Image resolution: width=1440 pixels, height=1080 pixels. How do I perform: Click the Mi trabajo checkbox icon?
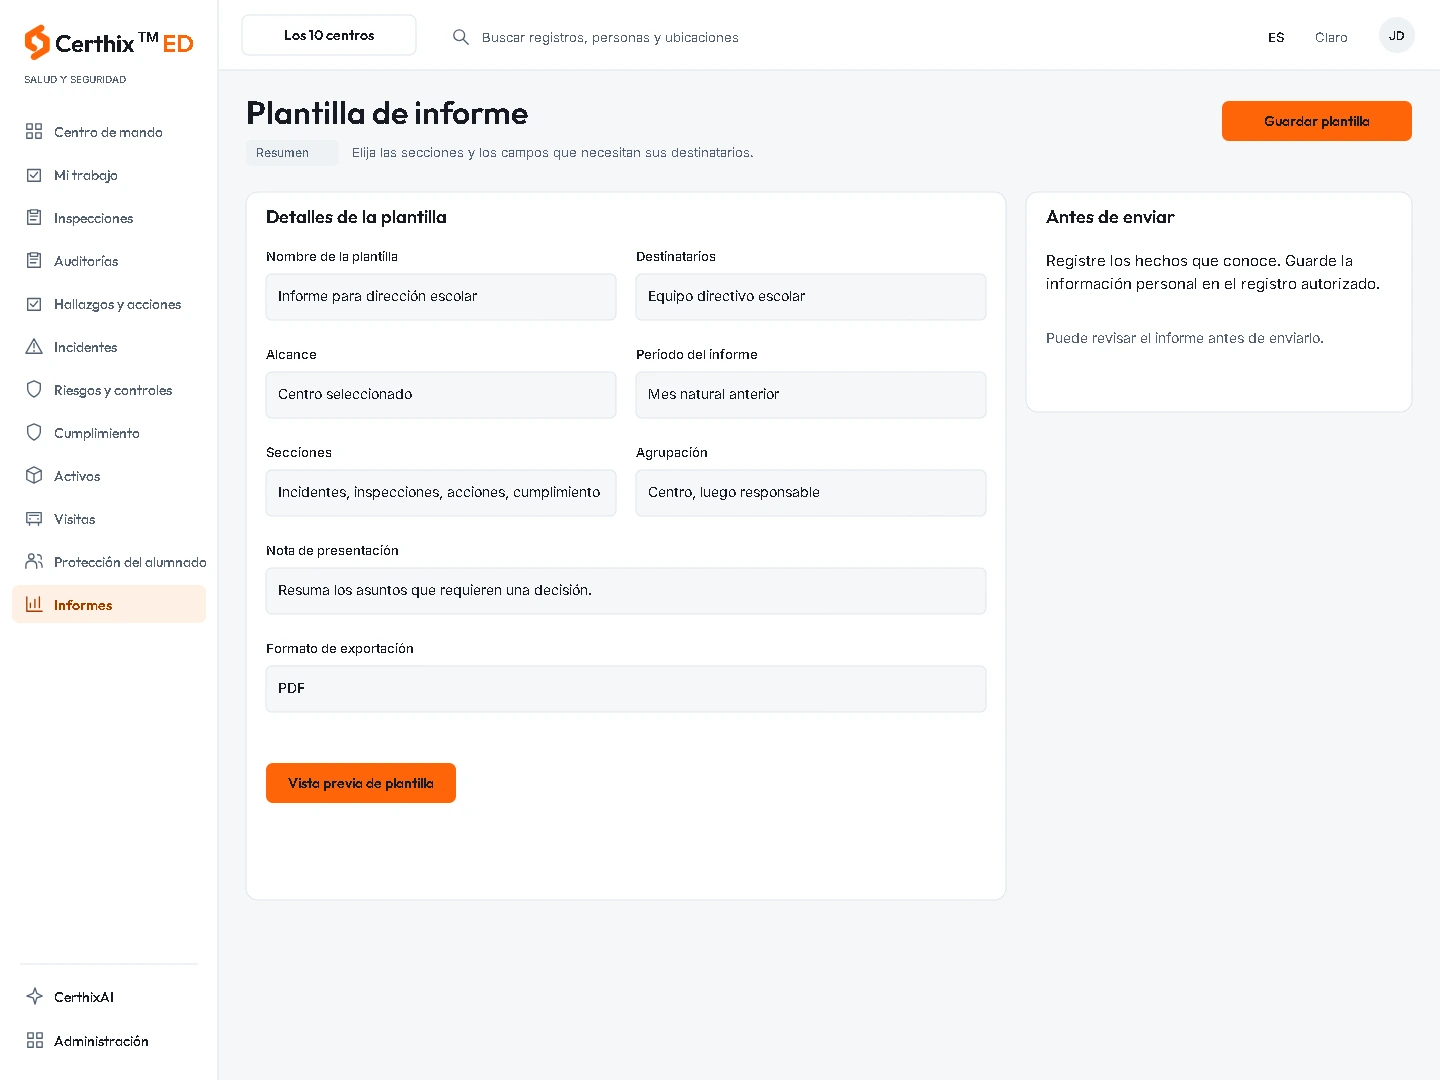pos(34,175)
